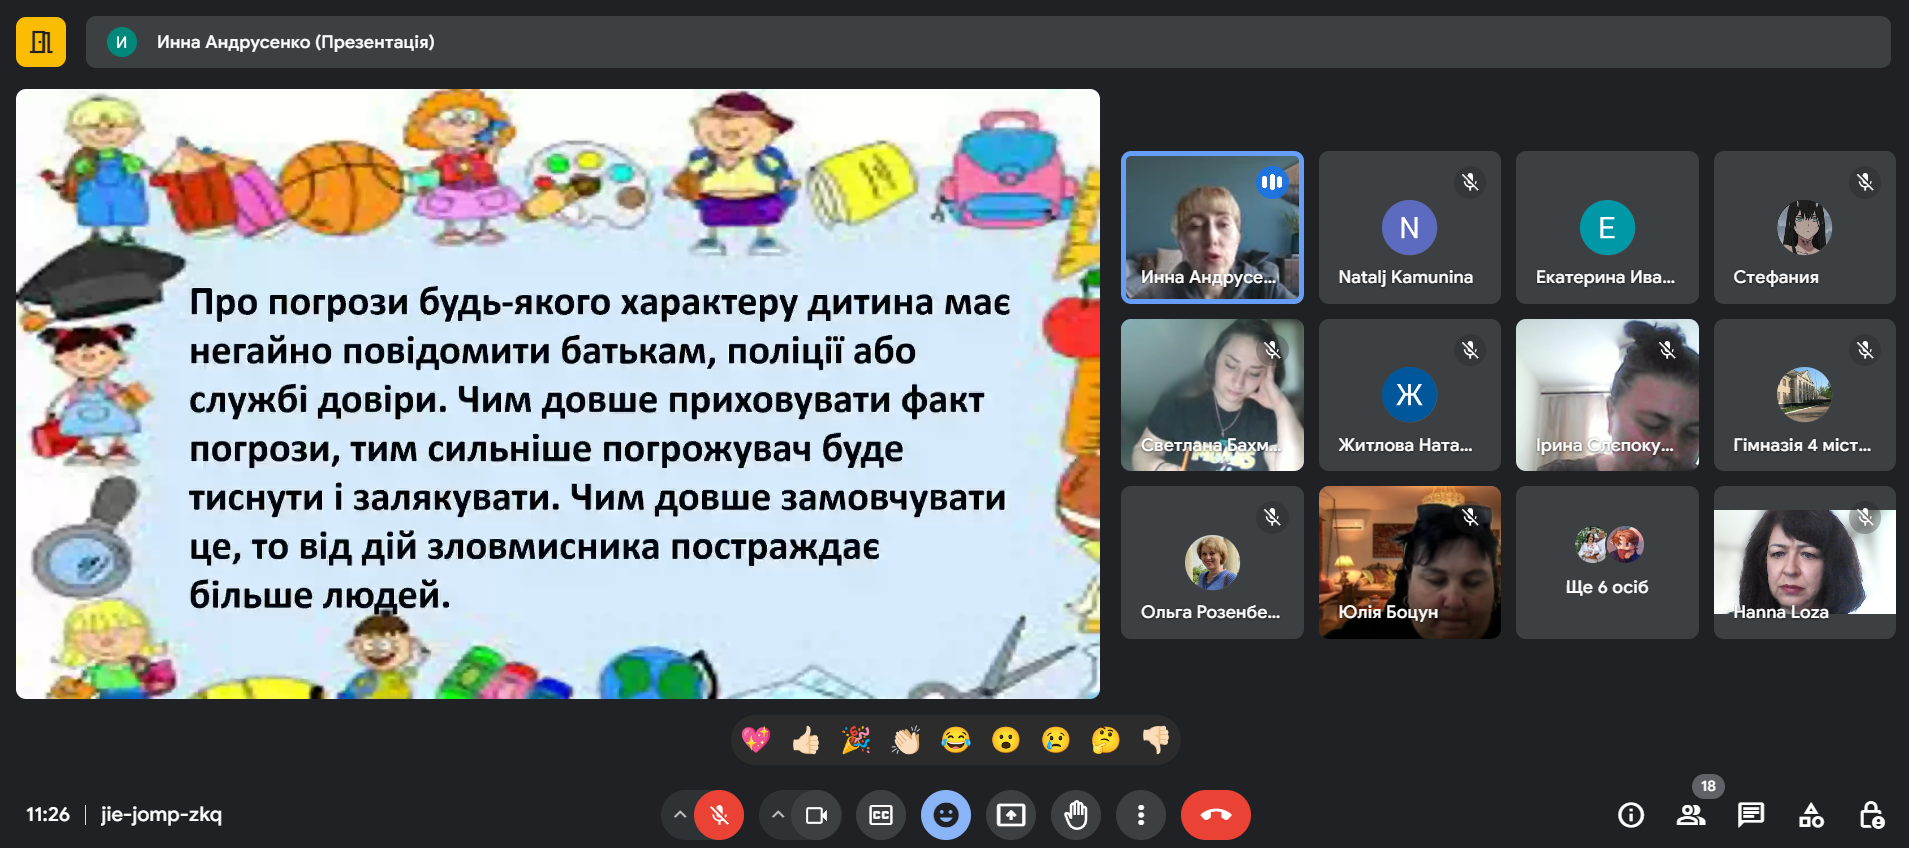Viewport: 1909px width, 848px height.
Task: Open the activities panel
Action: coord(1811,815)
